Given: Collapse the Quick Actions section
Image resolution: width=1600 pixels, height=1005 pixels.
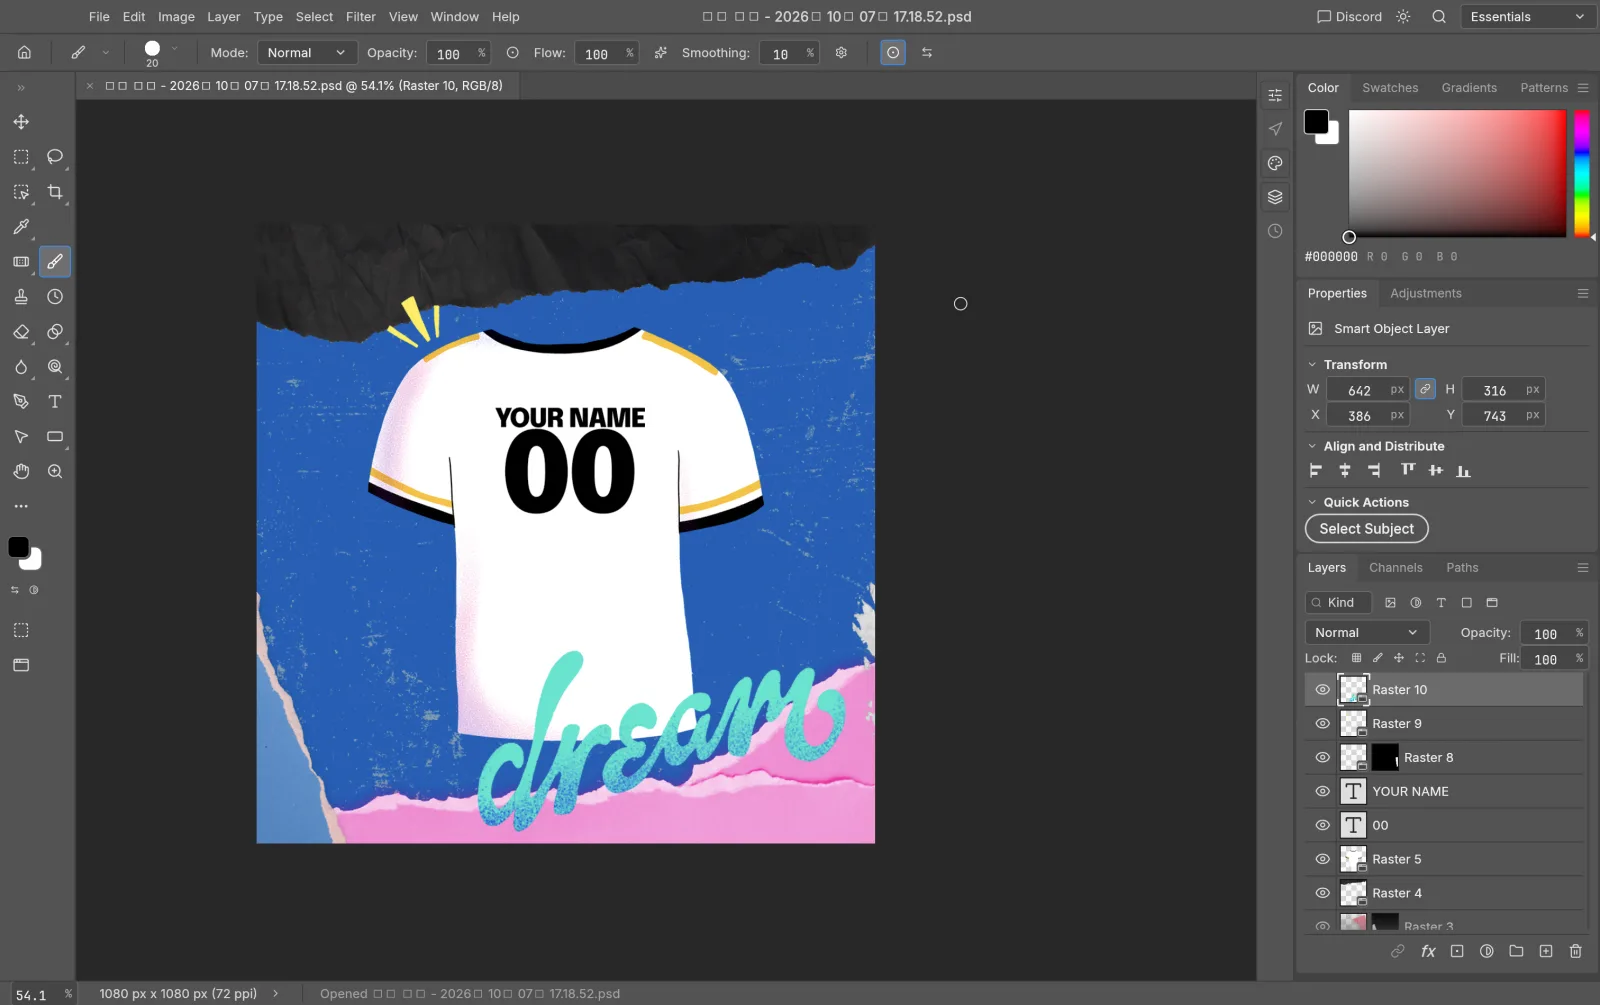Looking at the screenshot, I should 1312,503.
